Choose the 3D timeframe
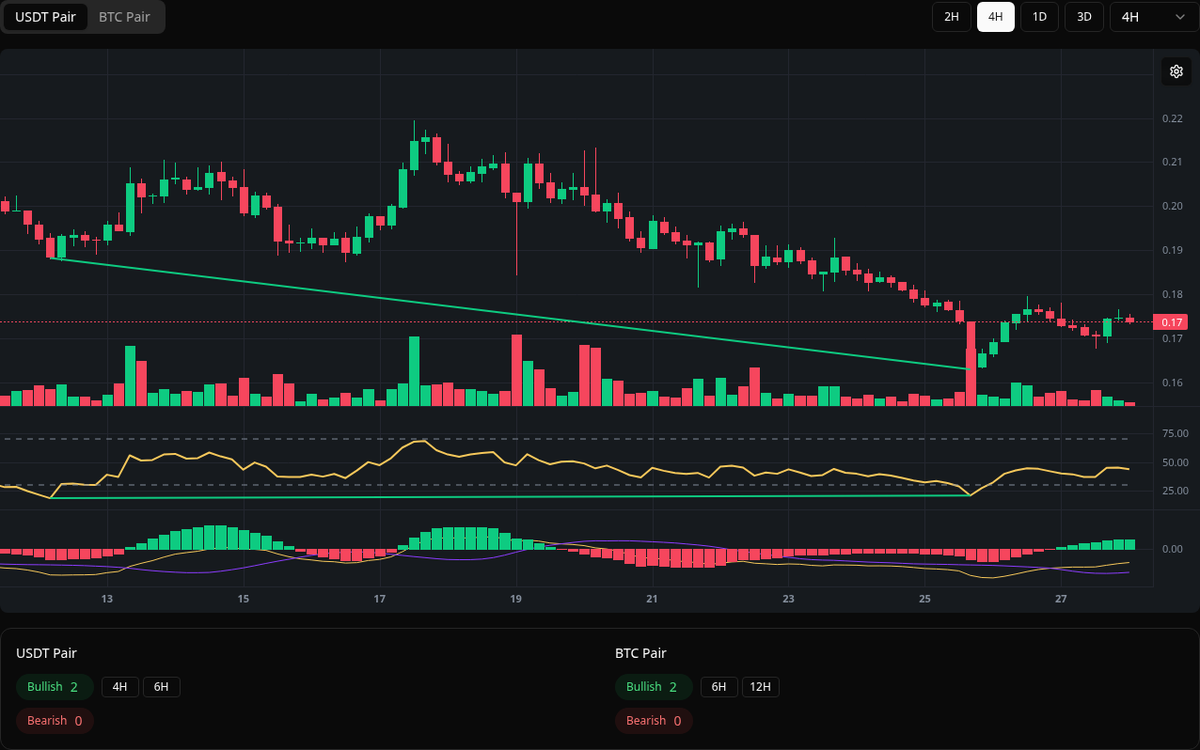This screenshot has height=750, width=1200. point(1083,17)
